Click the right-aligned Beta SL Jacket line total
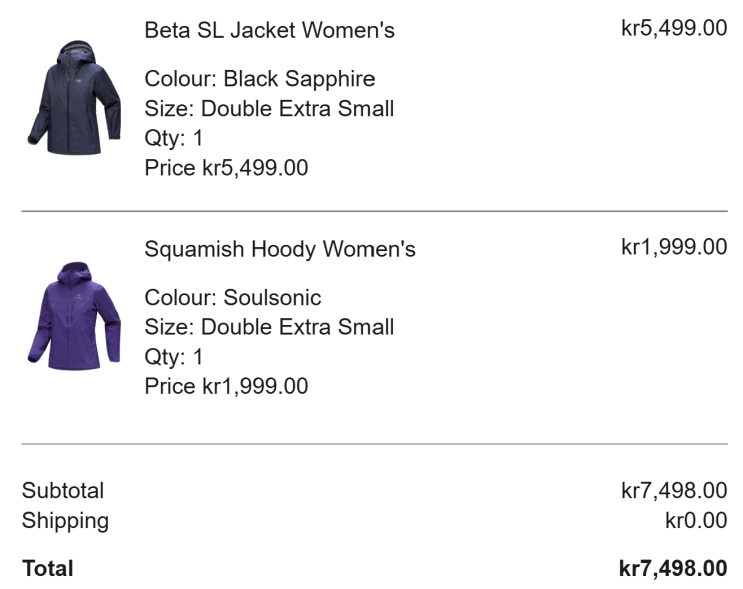Screen dimensions: 743x589 coord(674,28)
